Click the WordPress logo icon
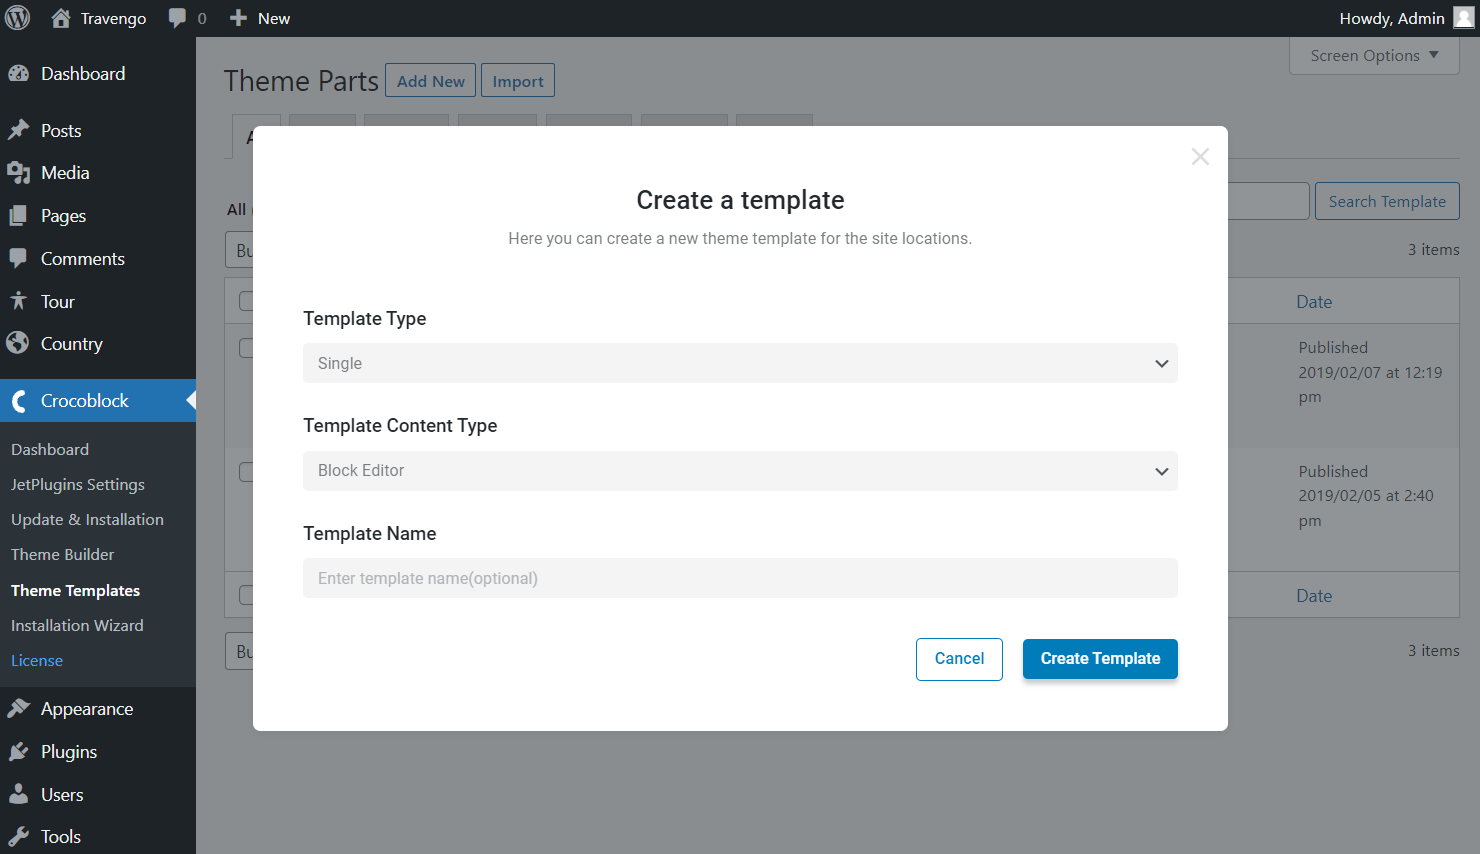This screenshot has width=1480, height=854. point(18,18)
